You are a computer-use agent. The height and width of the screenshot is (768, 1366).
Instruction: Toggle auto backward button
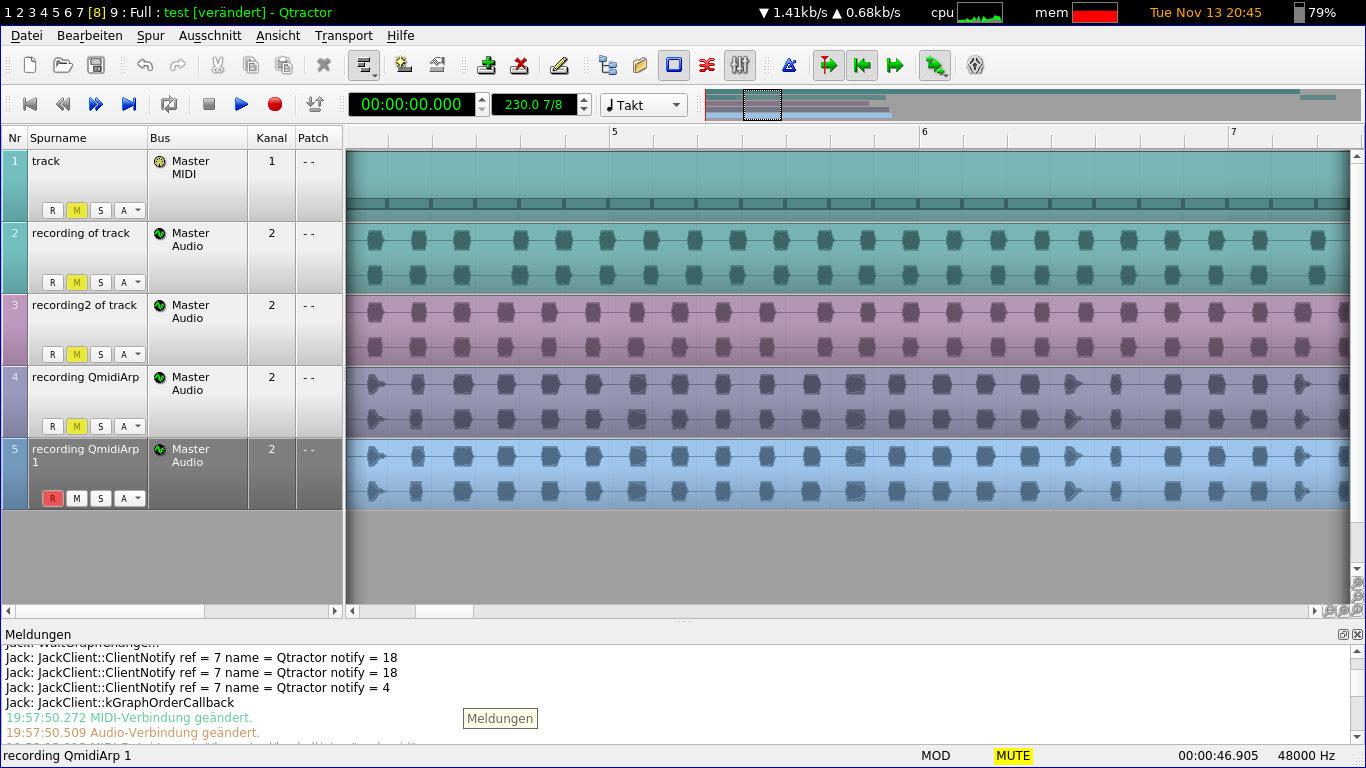click(x=862, y=65)
